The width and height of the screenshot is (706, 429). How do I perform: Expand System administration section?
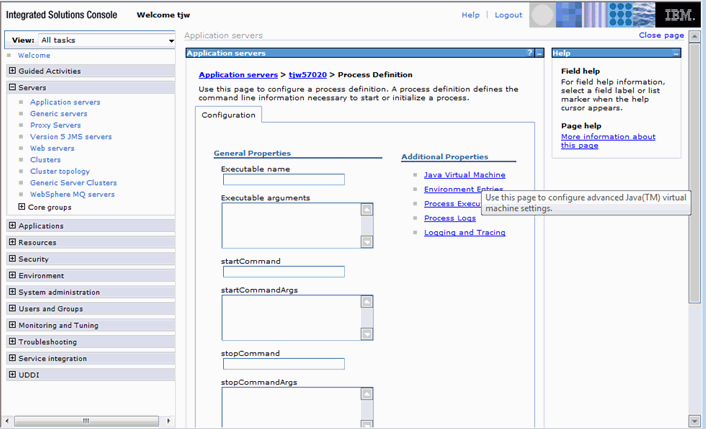click(12, 292)
